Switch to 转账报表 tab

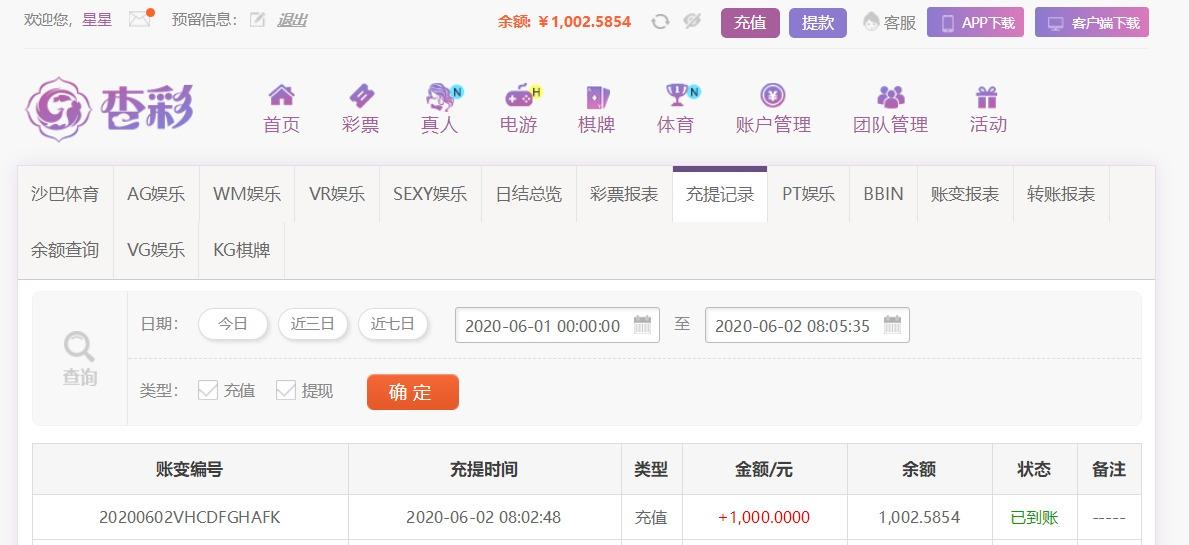click(x=1062, y=194)
